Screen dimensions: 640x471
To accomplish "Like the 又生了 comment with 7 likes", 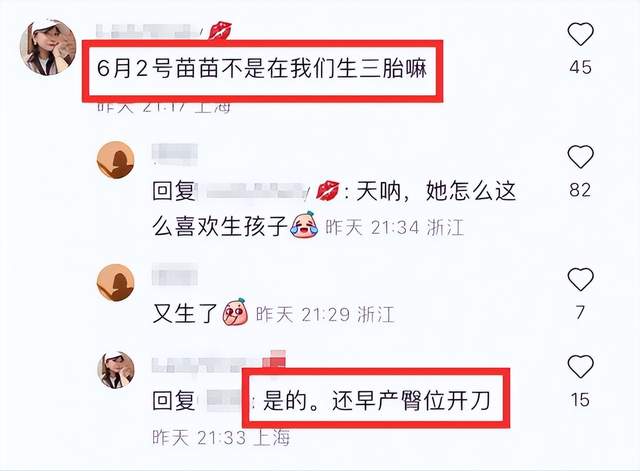I will [580, 280].
